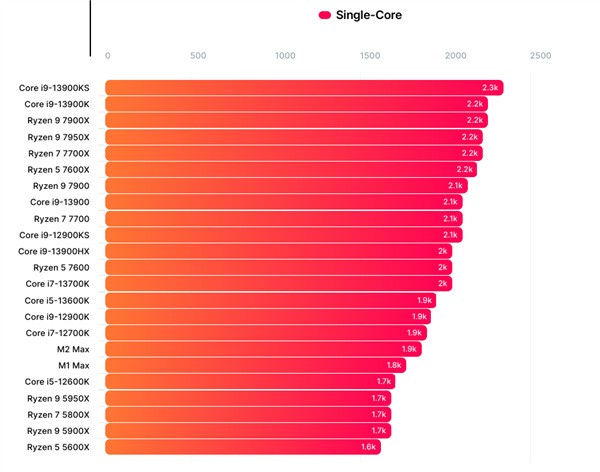Click the Single-Core legend label

click(x=368, y=15)
